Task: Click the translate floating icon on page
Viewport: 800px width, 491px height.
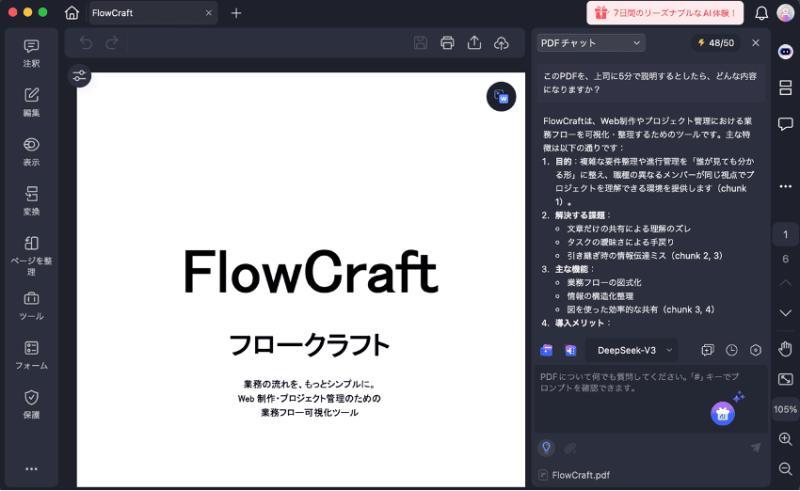Action: [501, 96]
